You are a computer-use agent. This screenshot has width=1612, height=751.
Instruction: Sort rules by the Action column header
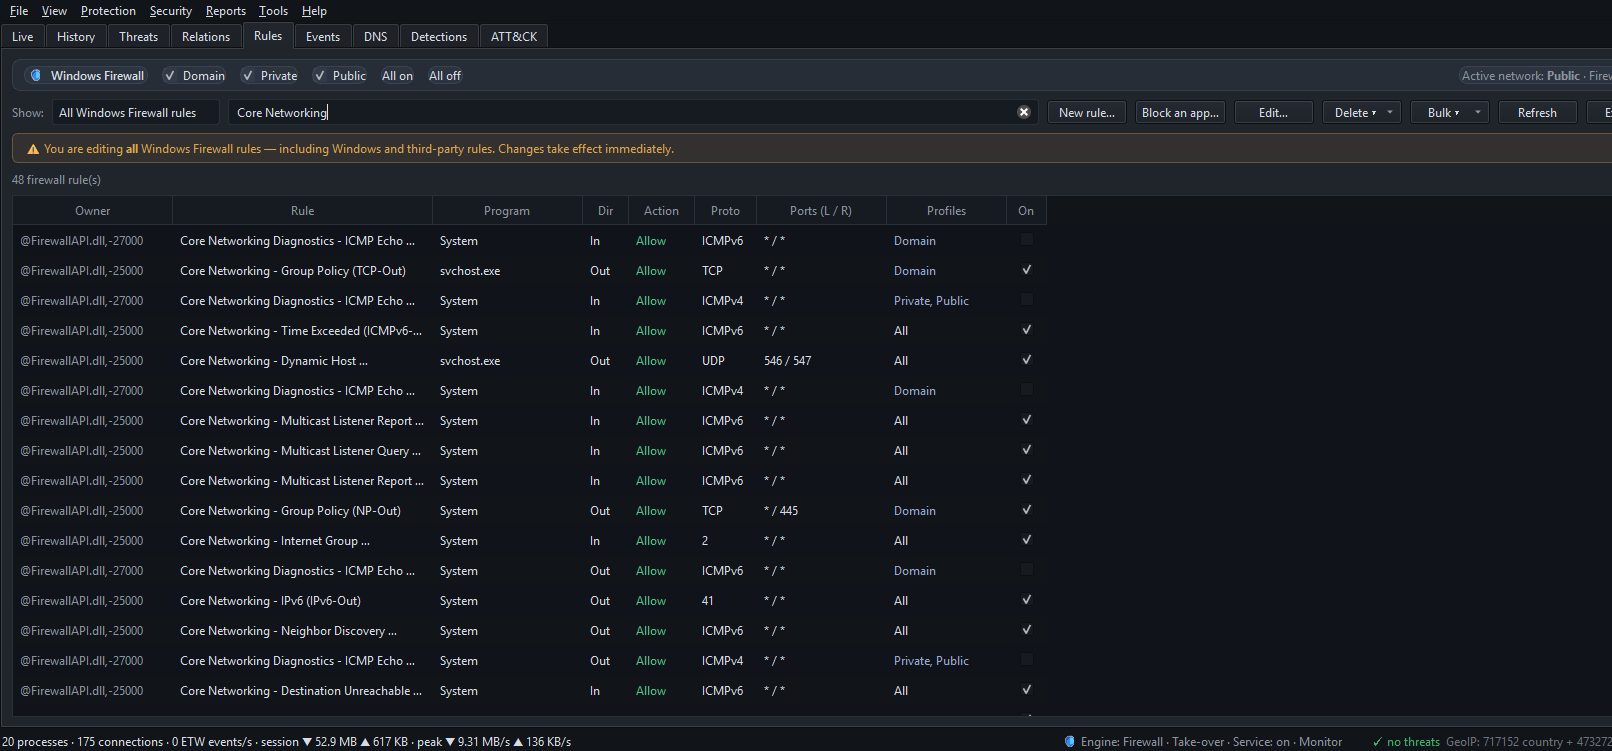click(x=661, y=211)
